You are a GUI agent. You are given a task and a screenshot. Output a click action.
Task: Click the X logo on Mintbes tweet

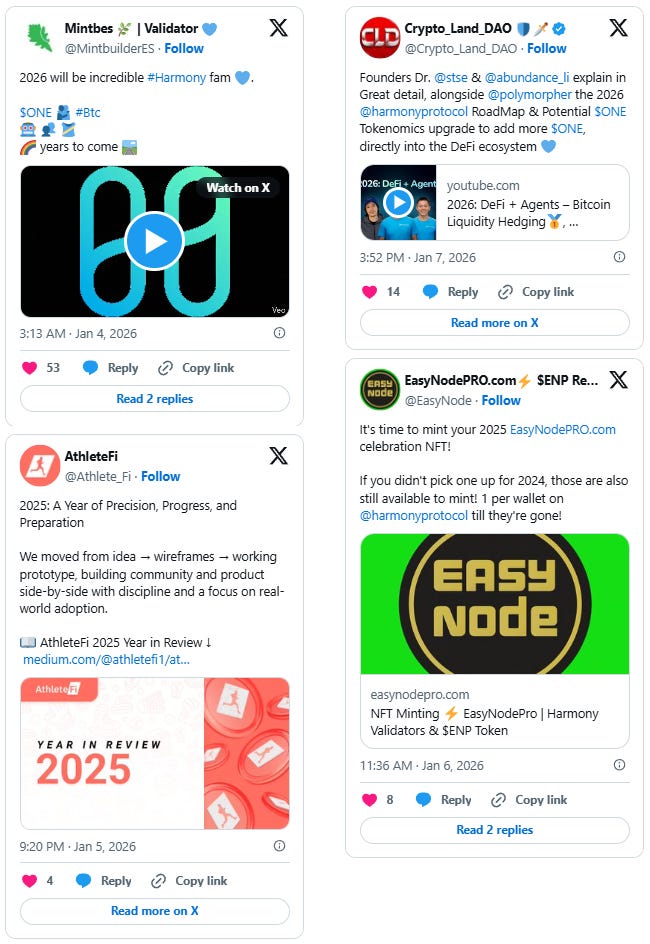(x=278, y=28)
